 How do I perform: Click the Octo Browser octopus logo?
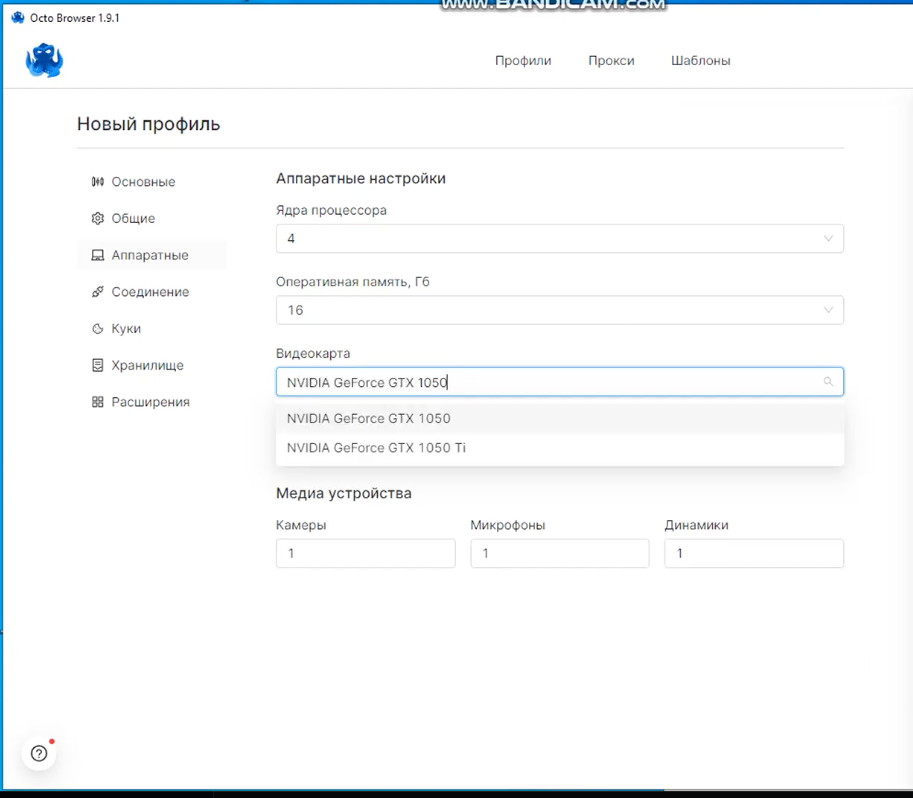[x=44, y=60]
